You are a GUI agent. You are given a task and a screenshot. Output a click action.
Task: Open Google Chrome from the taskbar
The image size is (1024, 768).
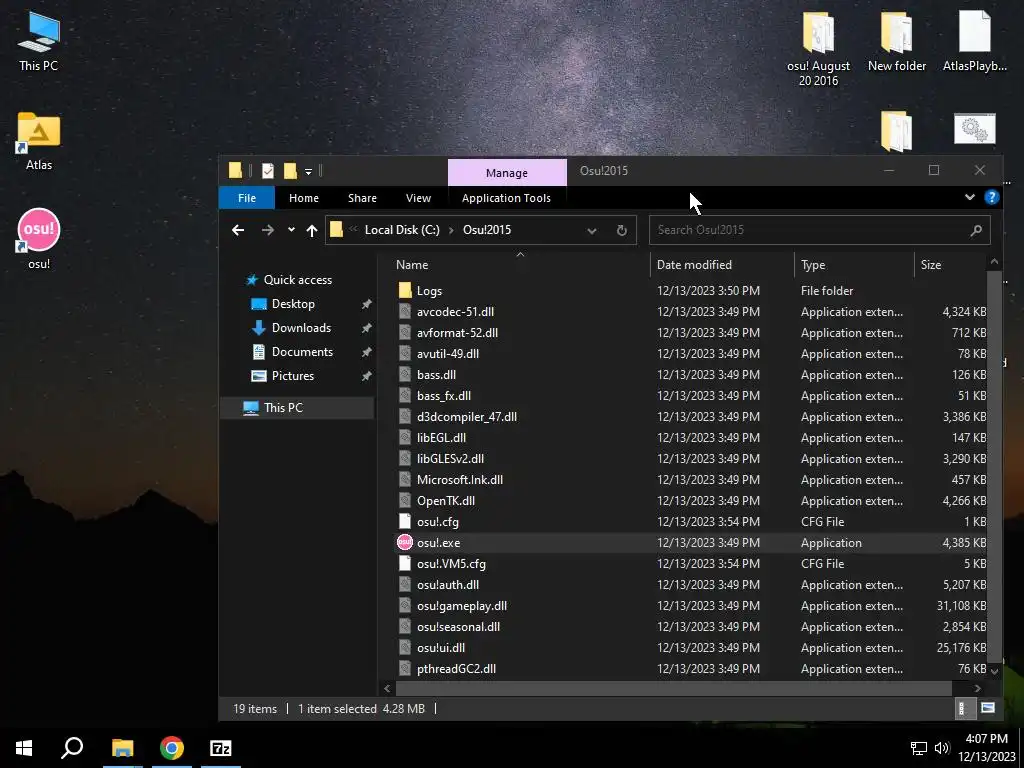pyautogui.click(x=172, y=748)
